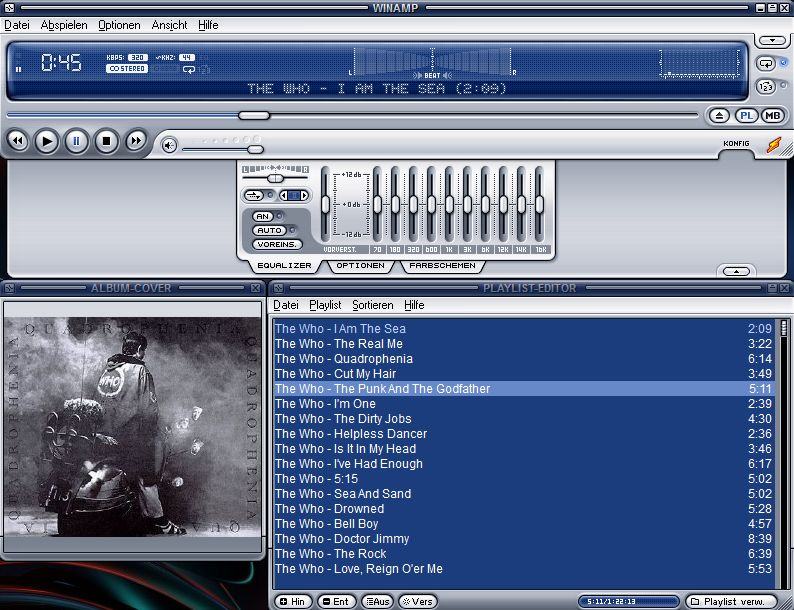Click the Hin (add) playlist button
The width and height of the screenshot is (794, 610).
tap(292, 601)
